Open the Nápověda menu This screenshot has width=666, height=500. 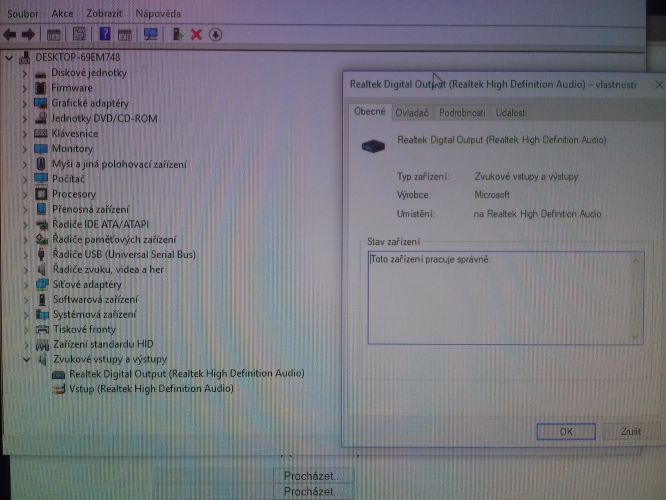pos(158,14)
